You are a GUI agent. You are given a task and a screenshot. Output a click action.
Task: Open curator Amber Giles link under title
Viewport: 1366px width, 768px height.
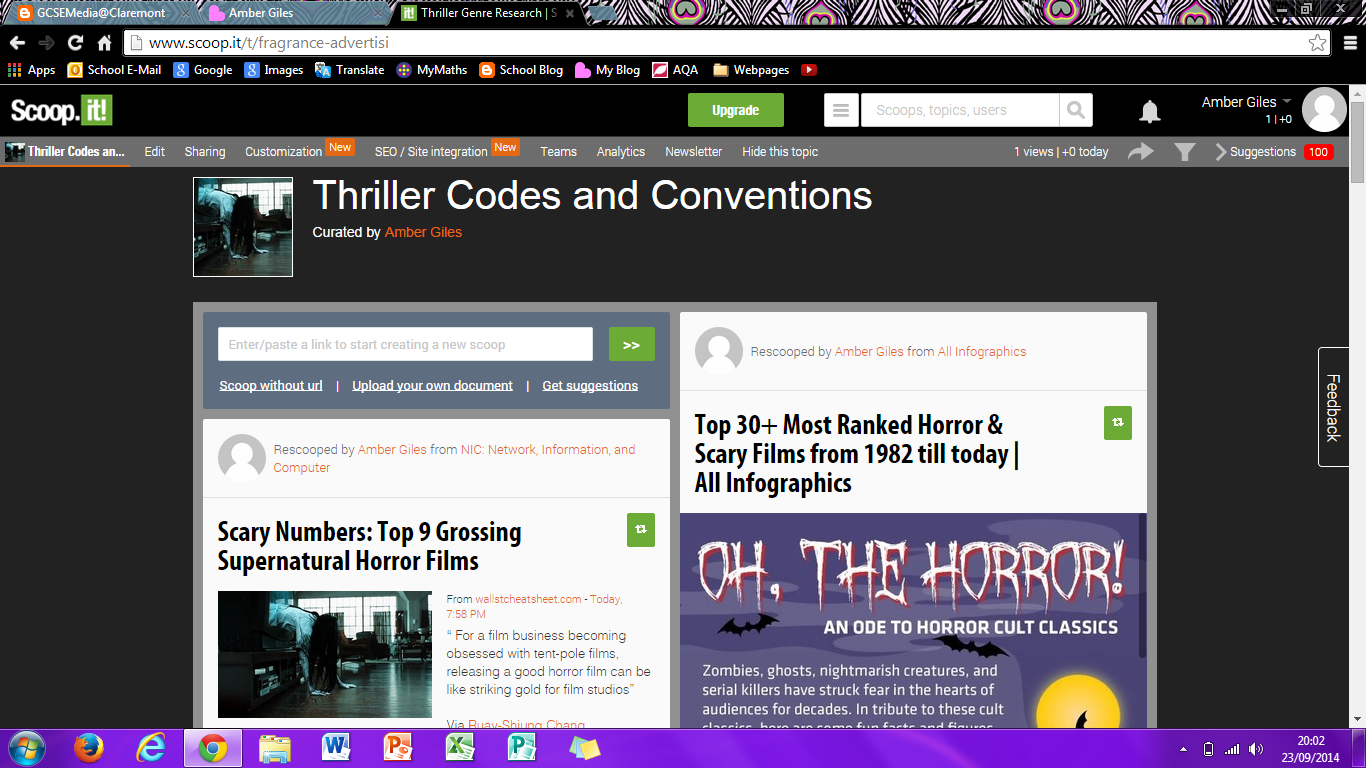423,232
